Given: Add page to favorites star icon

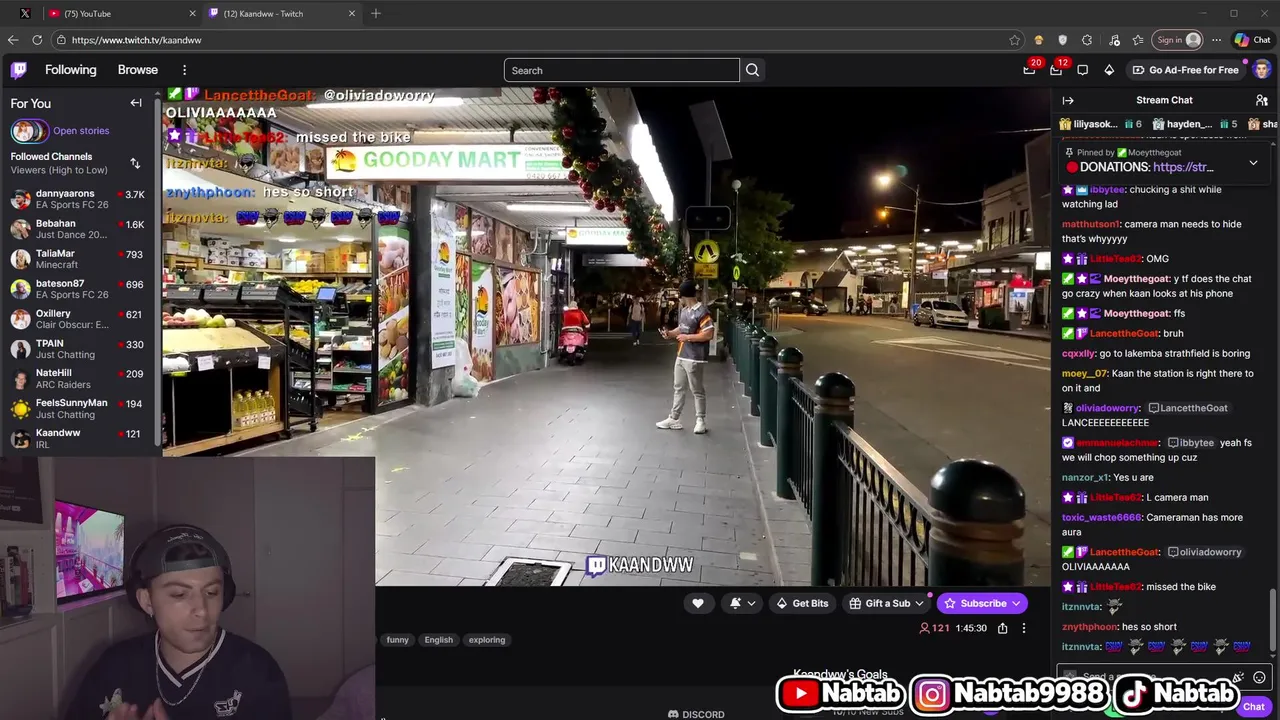Looking at the screenshot, I should coord(1015,40).
